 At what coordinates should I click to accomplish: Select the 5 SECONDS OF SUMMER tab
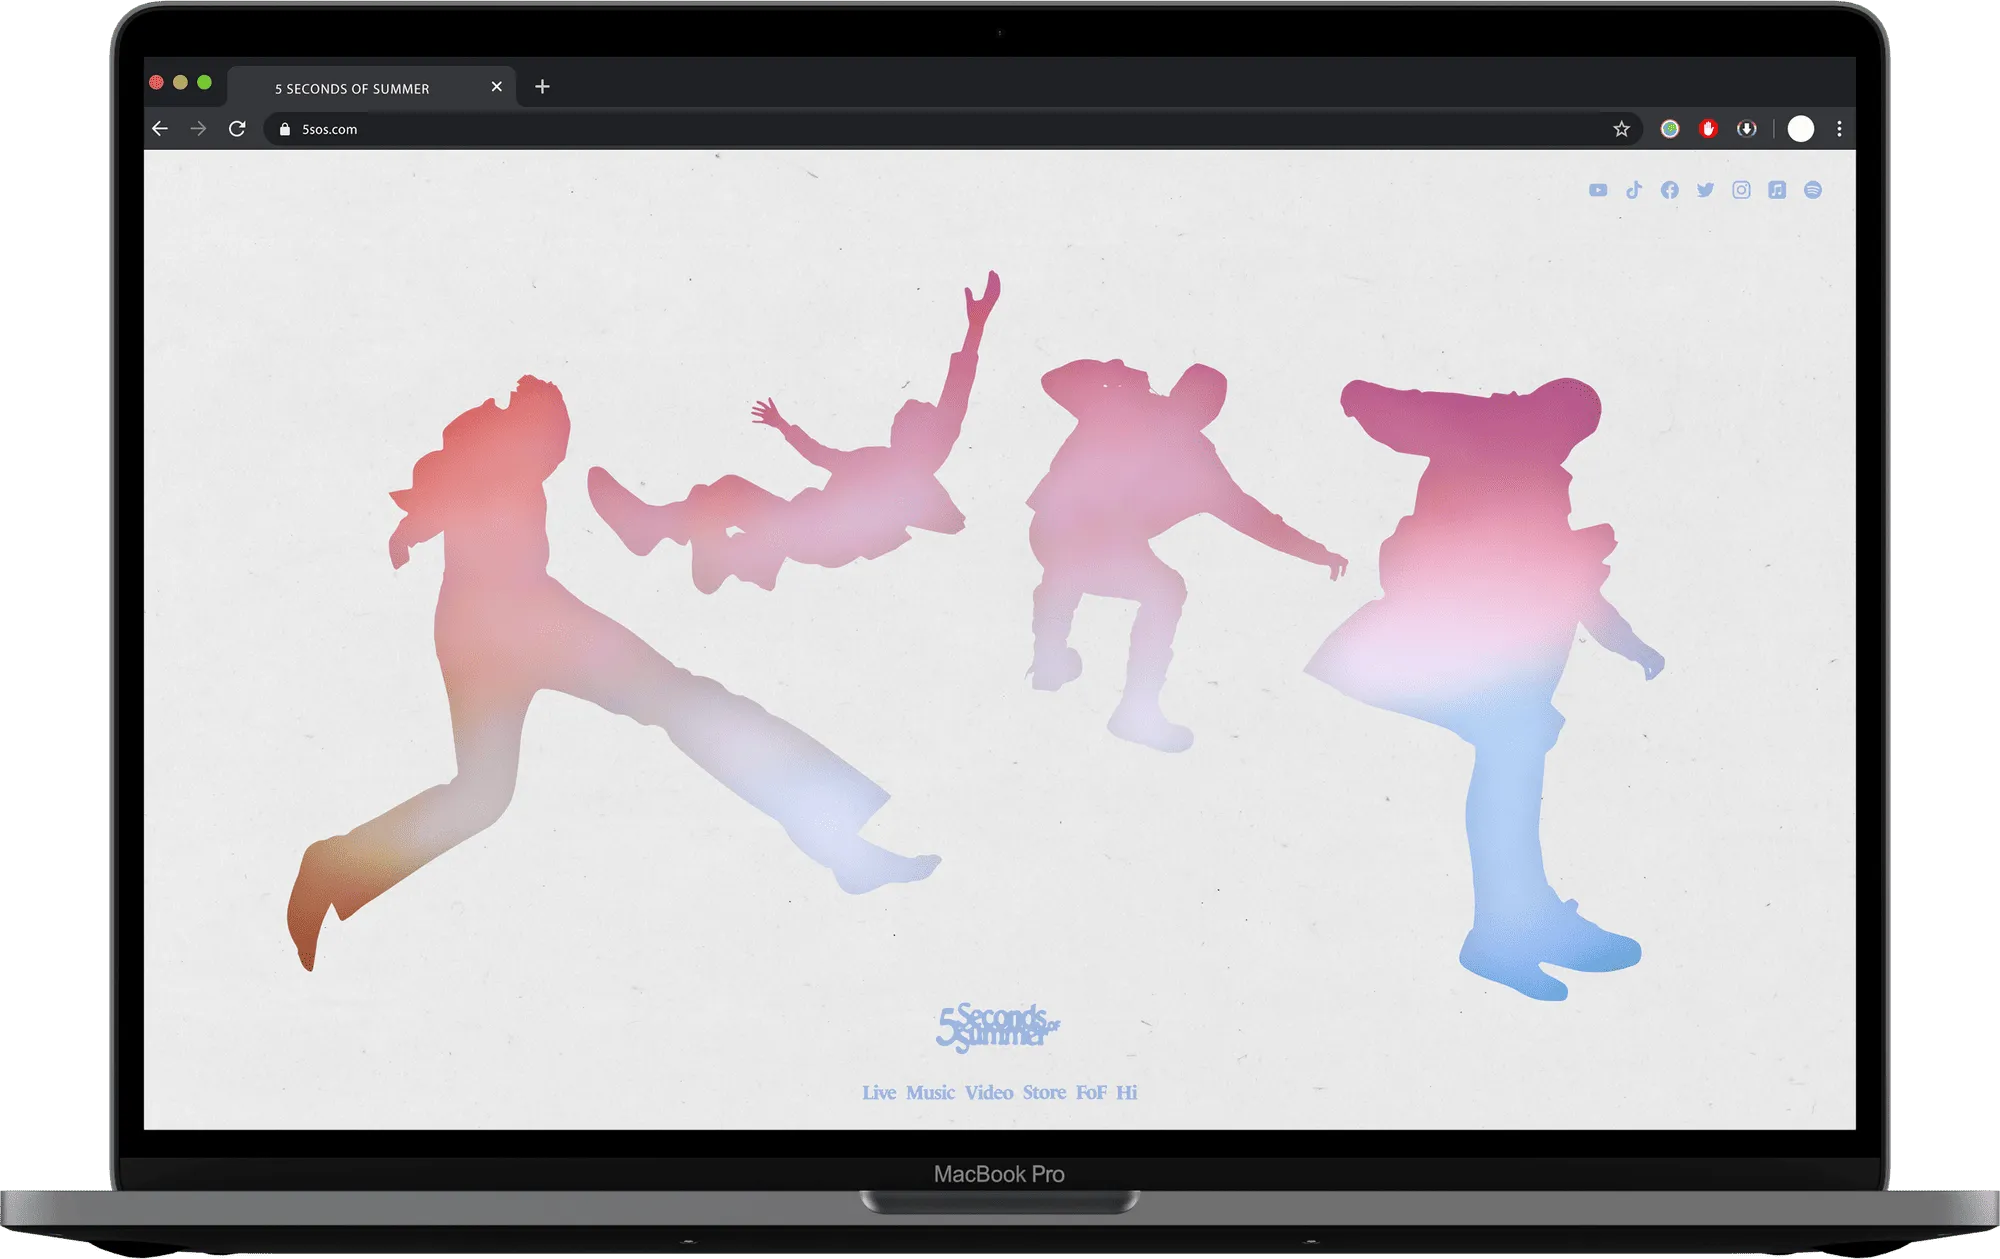click(x=352, y=88)
